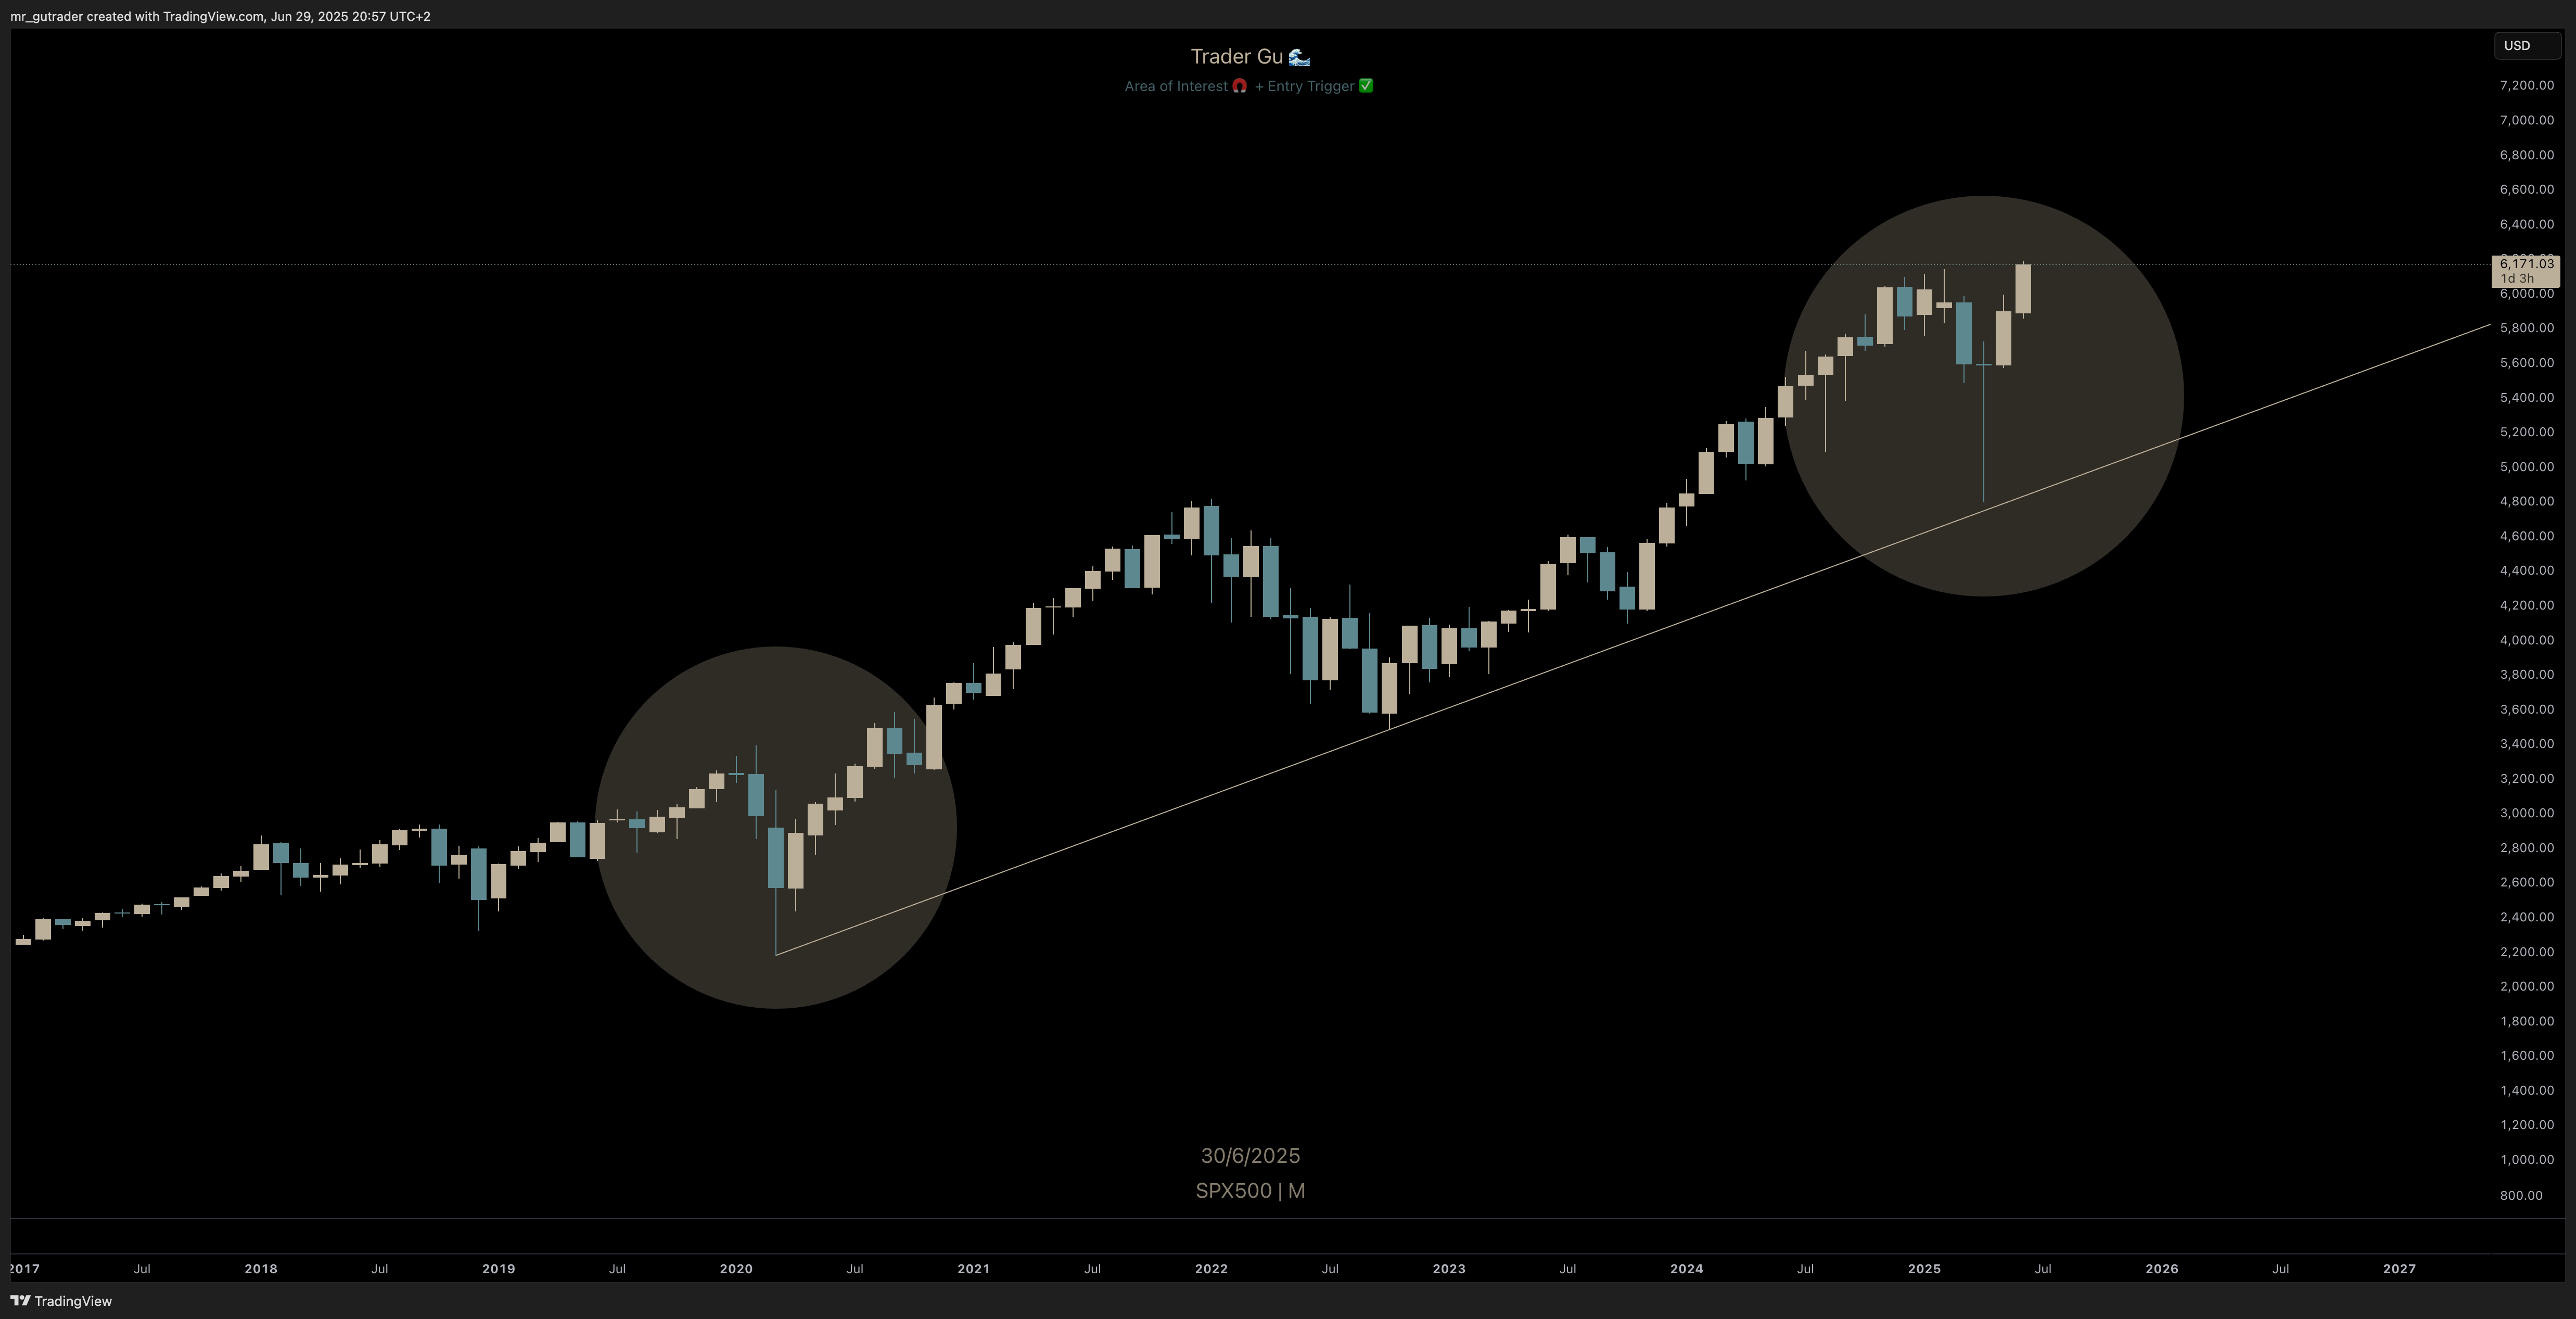2576x1319 pixels.
Task: Click the 800.00 price scale label
Action: pyautogui.click(x=2521, y=1194)
